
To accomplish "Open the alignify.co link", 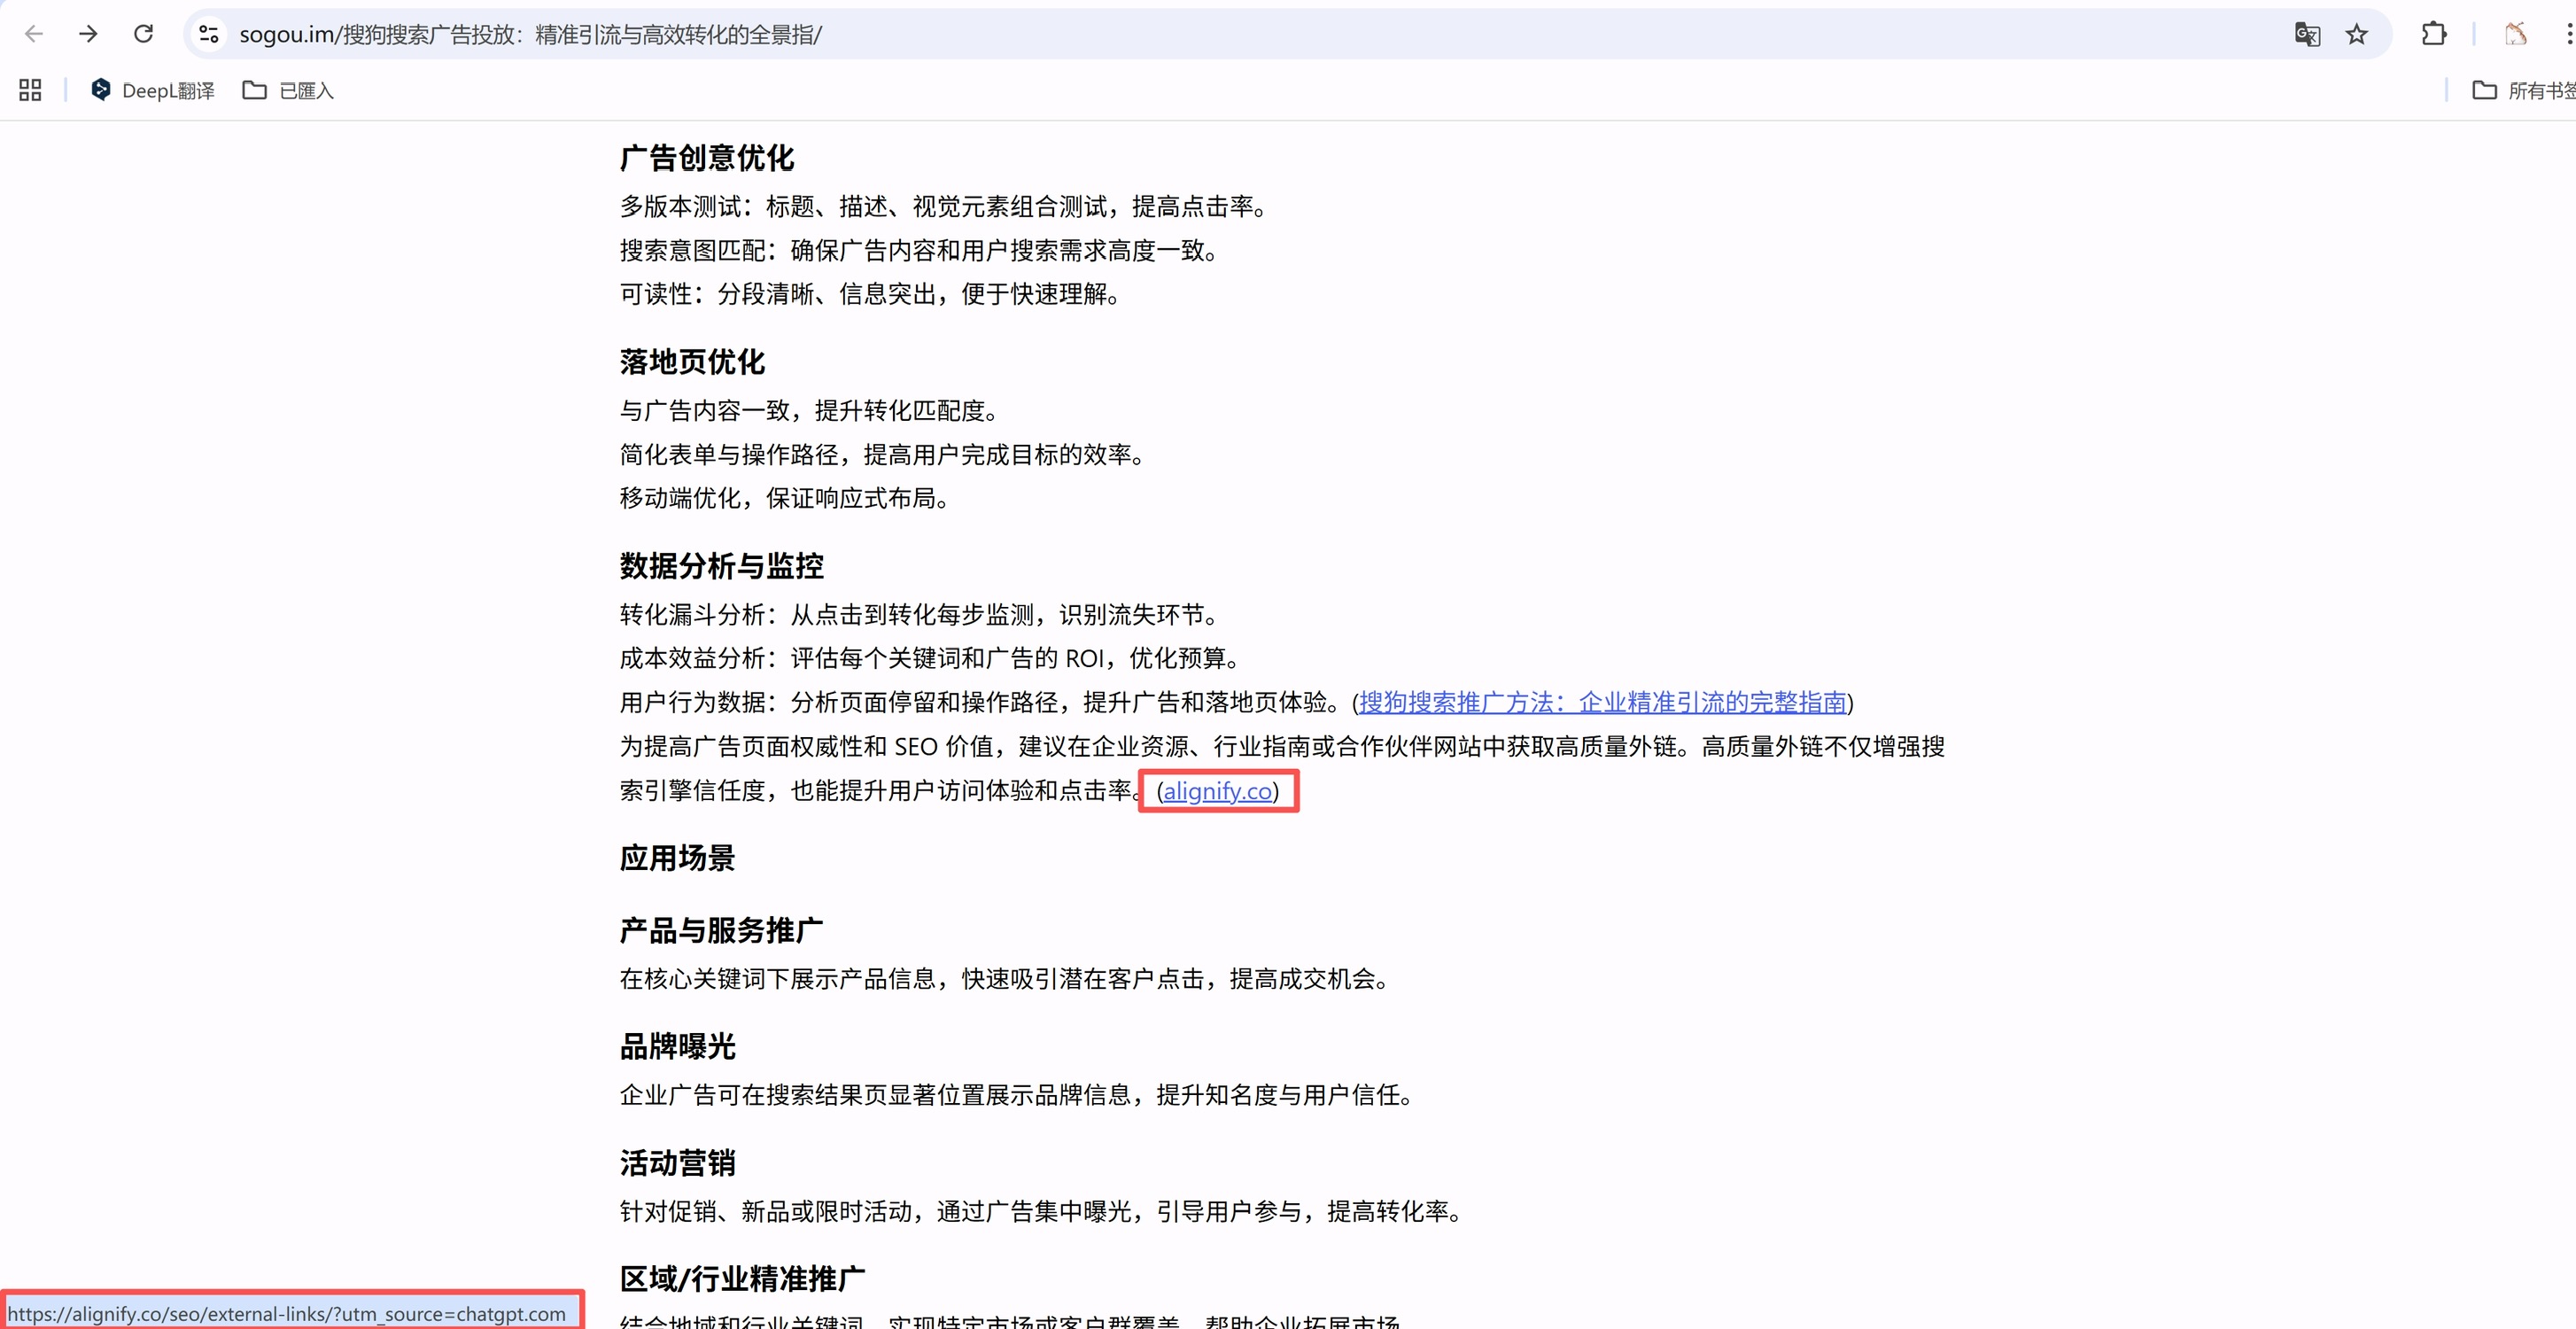I will (1217, 791).
